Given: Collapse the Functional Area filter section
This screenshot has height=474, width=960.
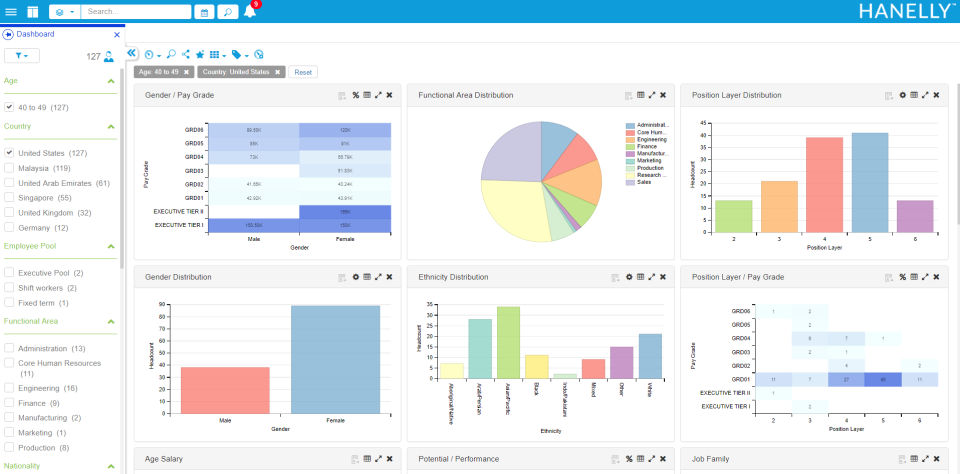Looking at the screenshot, I should 111,322.
